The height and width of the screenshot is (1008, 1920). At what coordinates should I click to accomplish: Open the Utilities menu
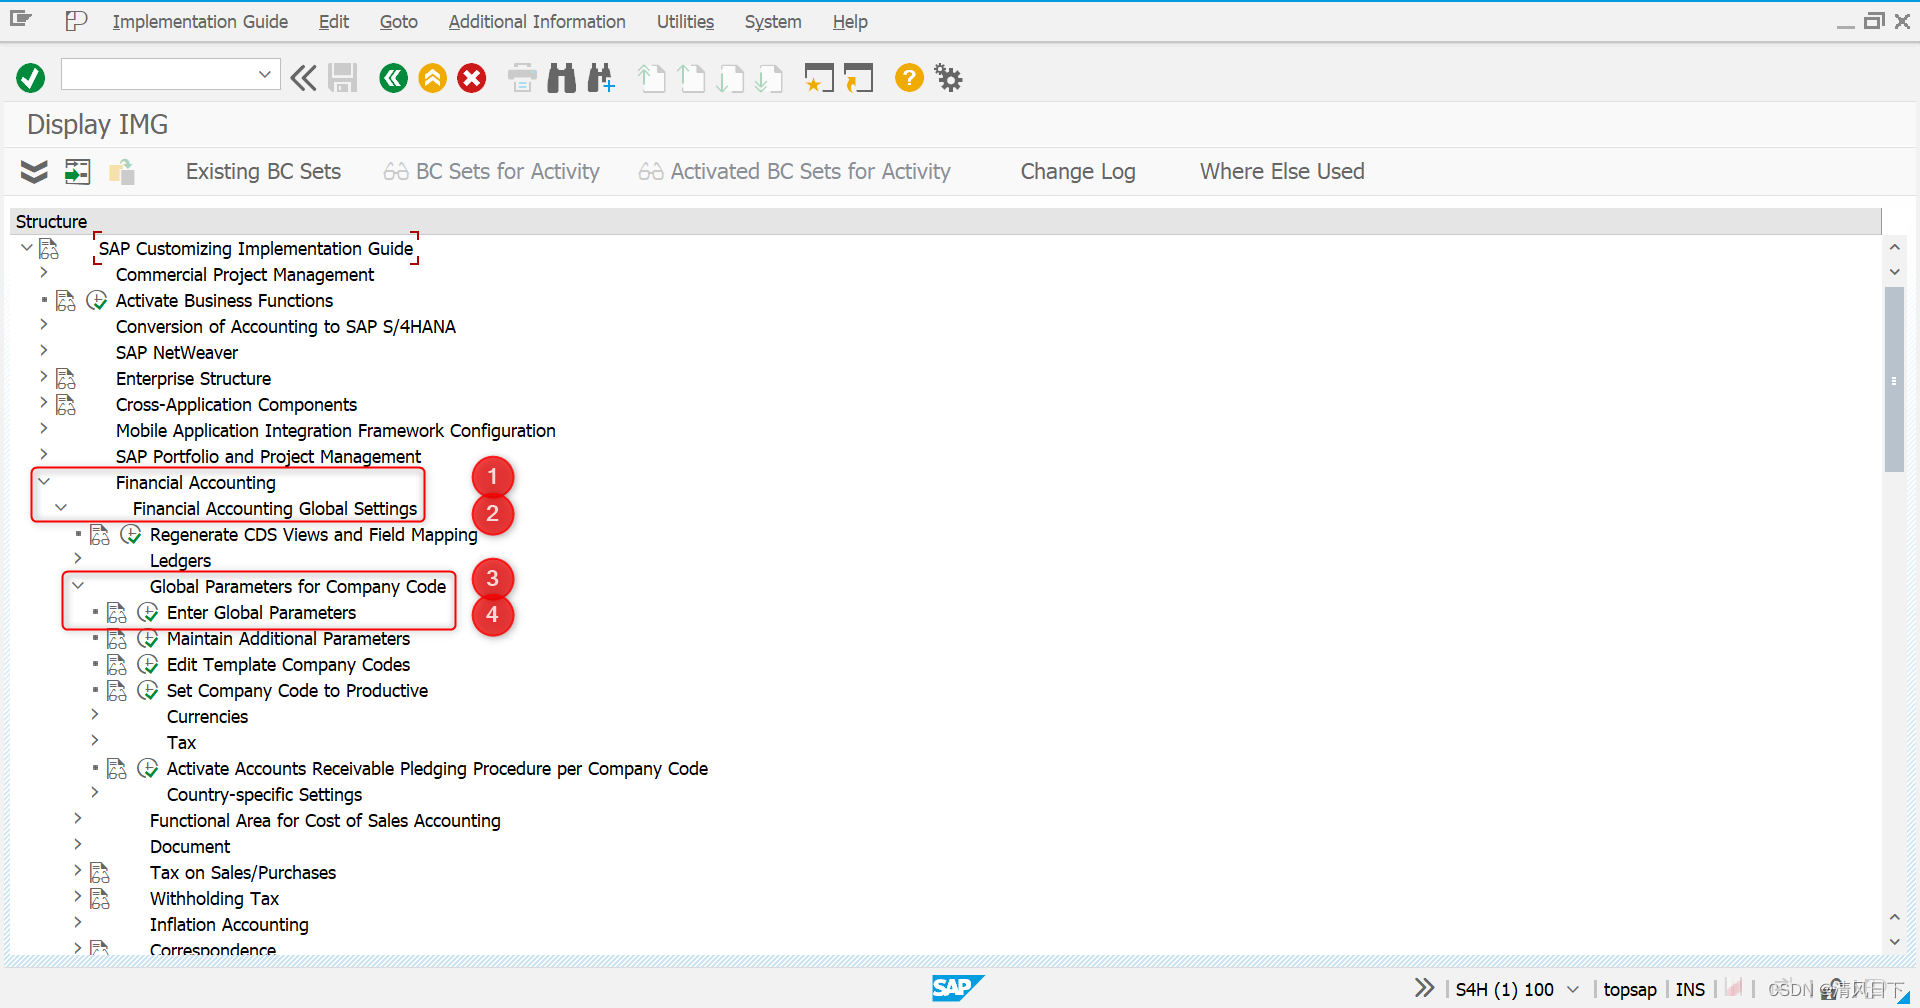click(x=684, y=21)
